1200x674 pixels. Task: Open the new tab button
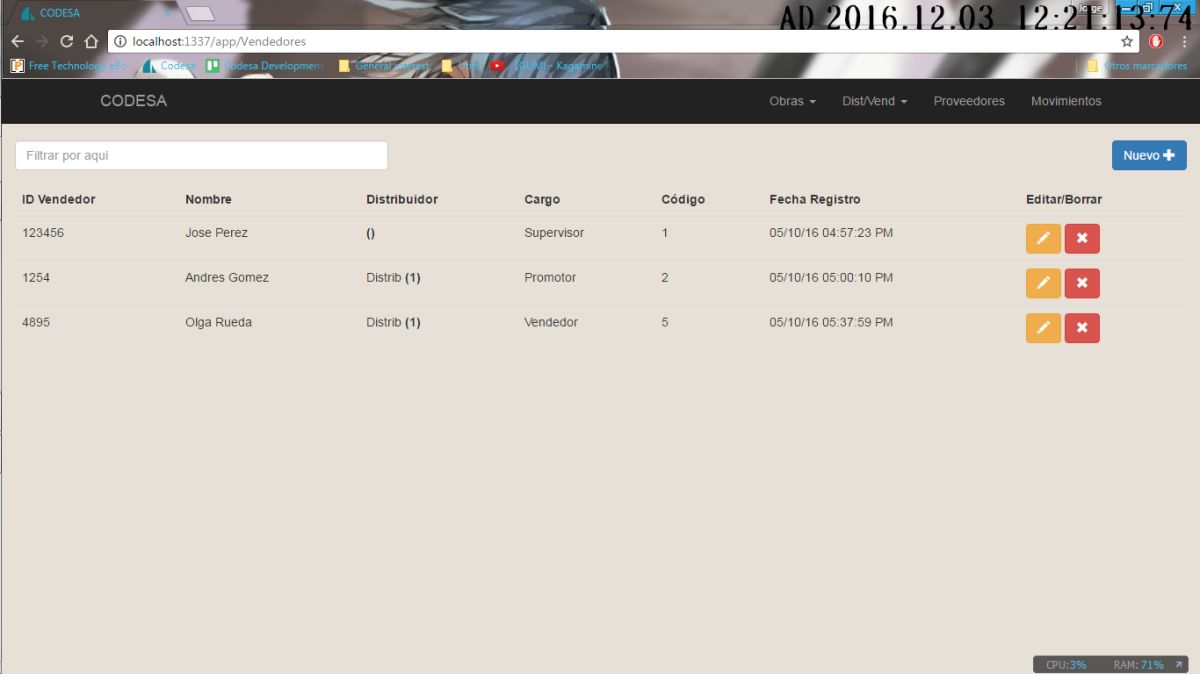coord(200,13)
